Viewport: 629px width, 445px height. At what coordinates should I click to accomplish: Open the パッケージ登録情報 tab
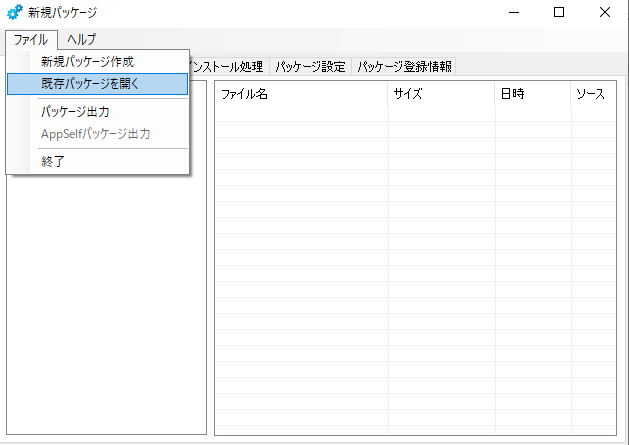pos(404,67)
